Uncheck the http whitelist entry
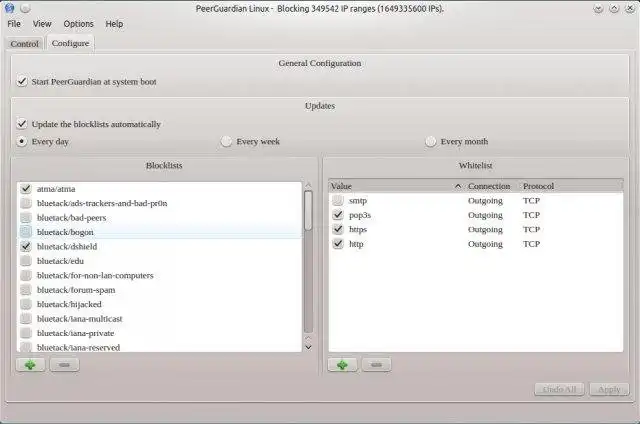 coord(338,244)
